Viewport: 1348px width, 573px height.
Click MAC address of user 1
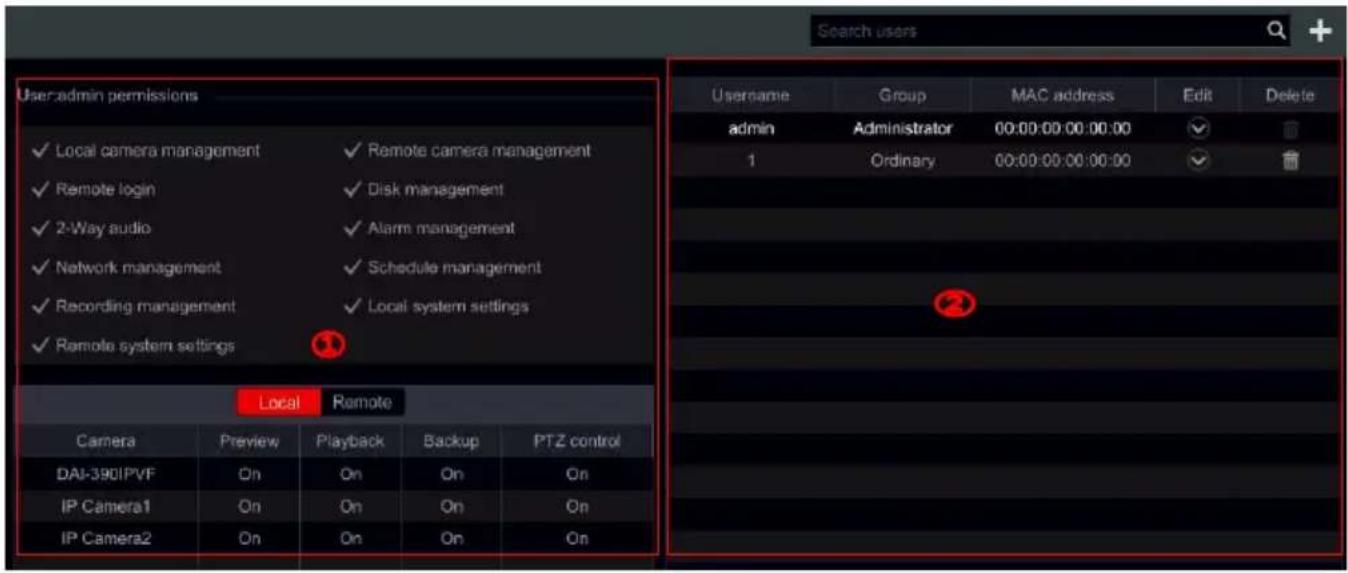click(1062, 160)
